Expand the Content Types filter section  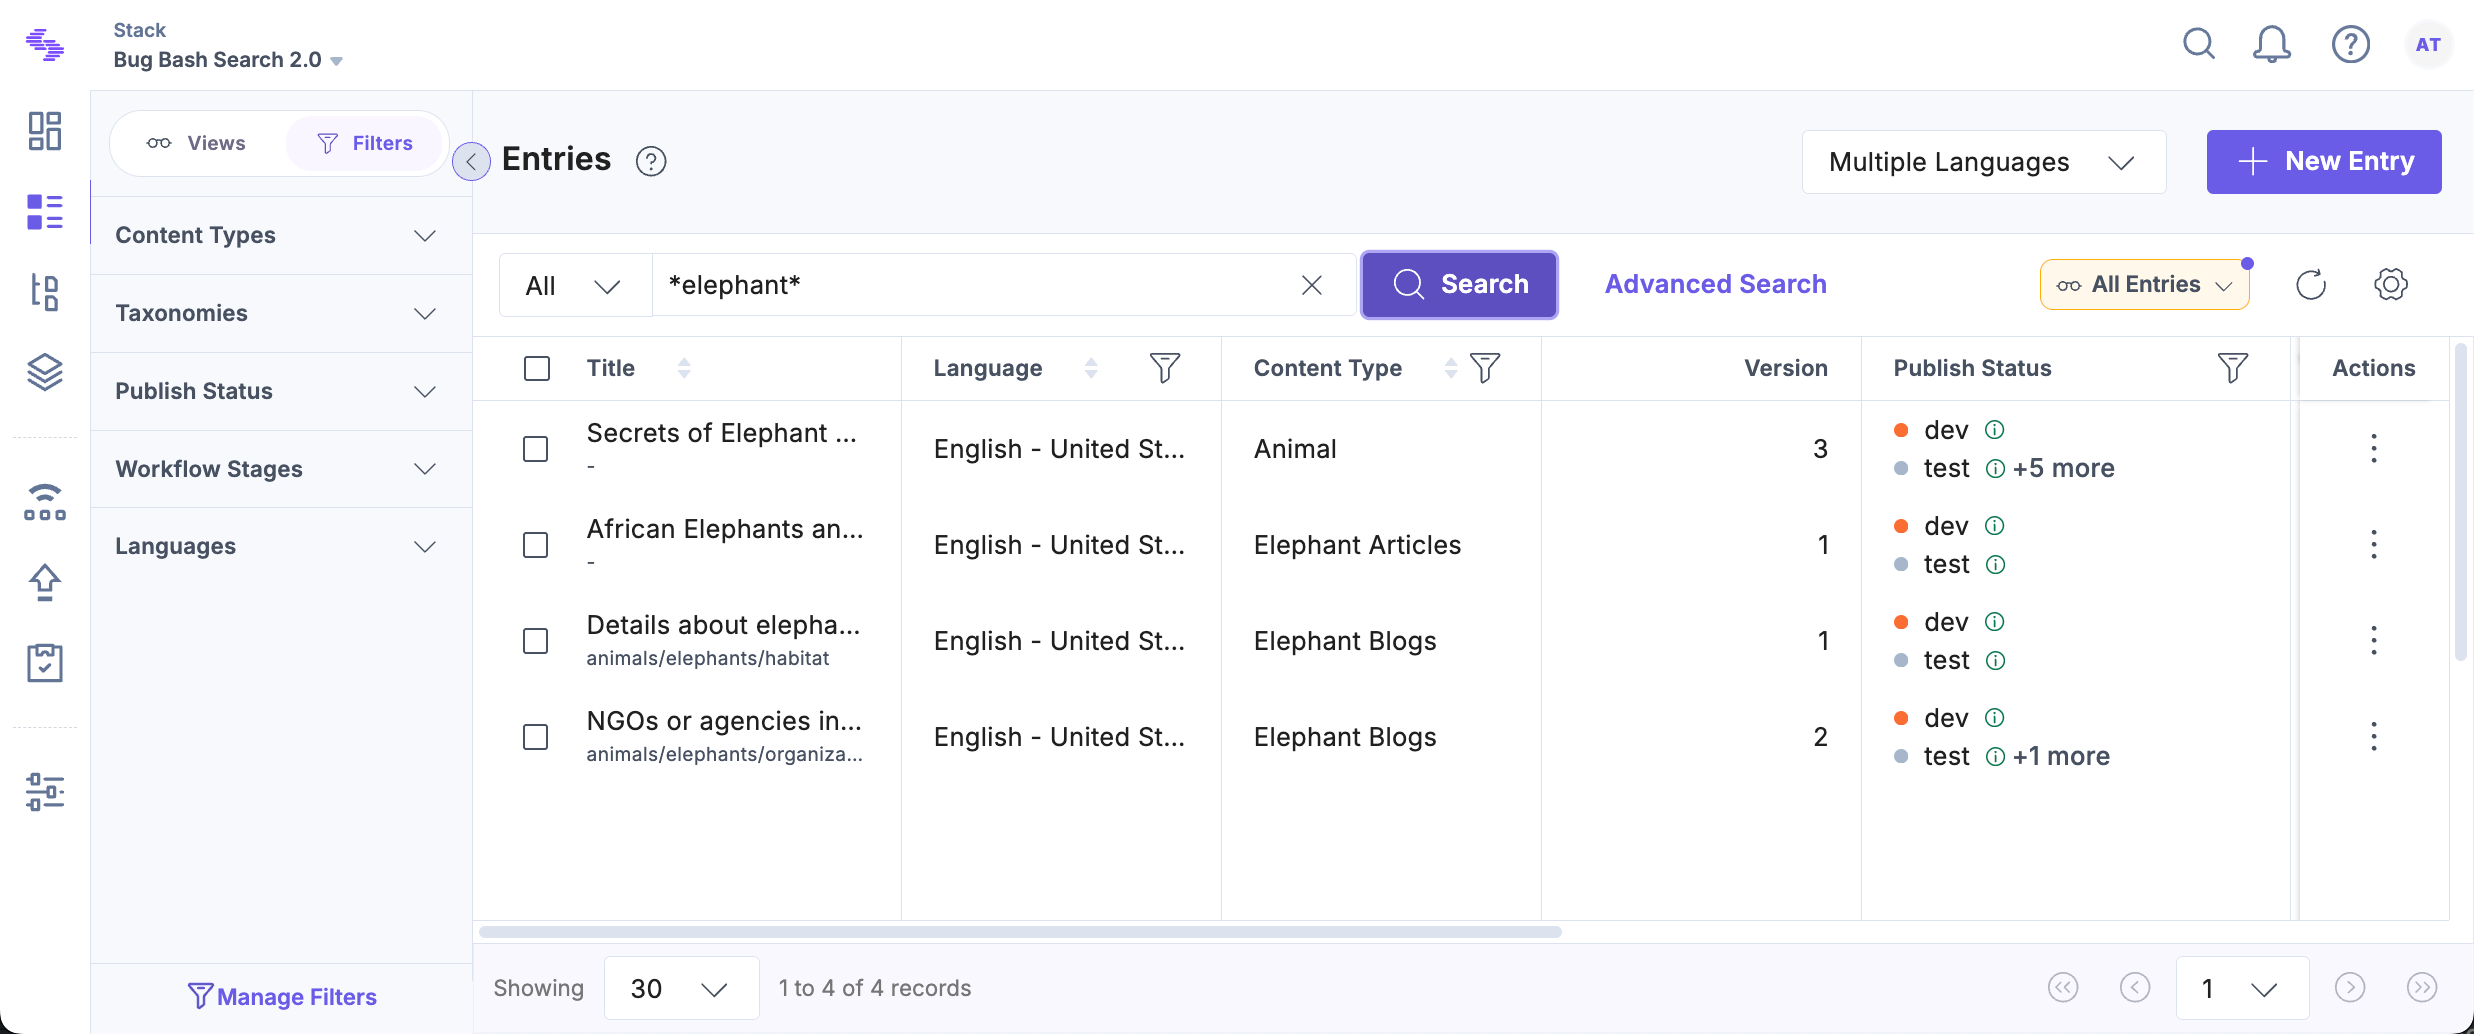coord(276,235)
